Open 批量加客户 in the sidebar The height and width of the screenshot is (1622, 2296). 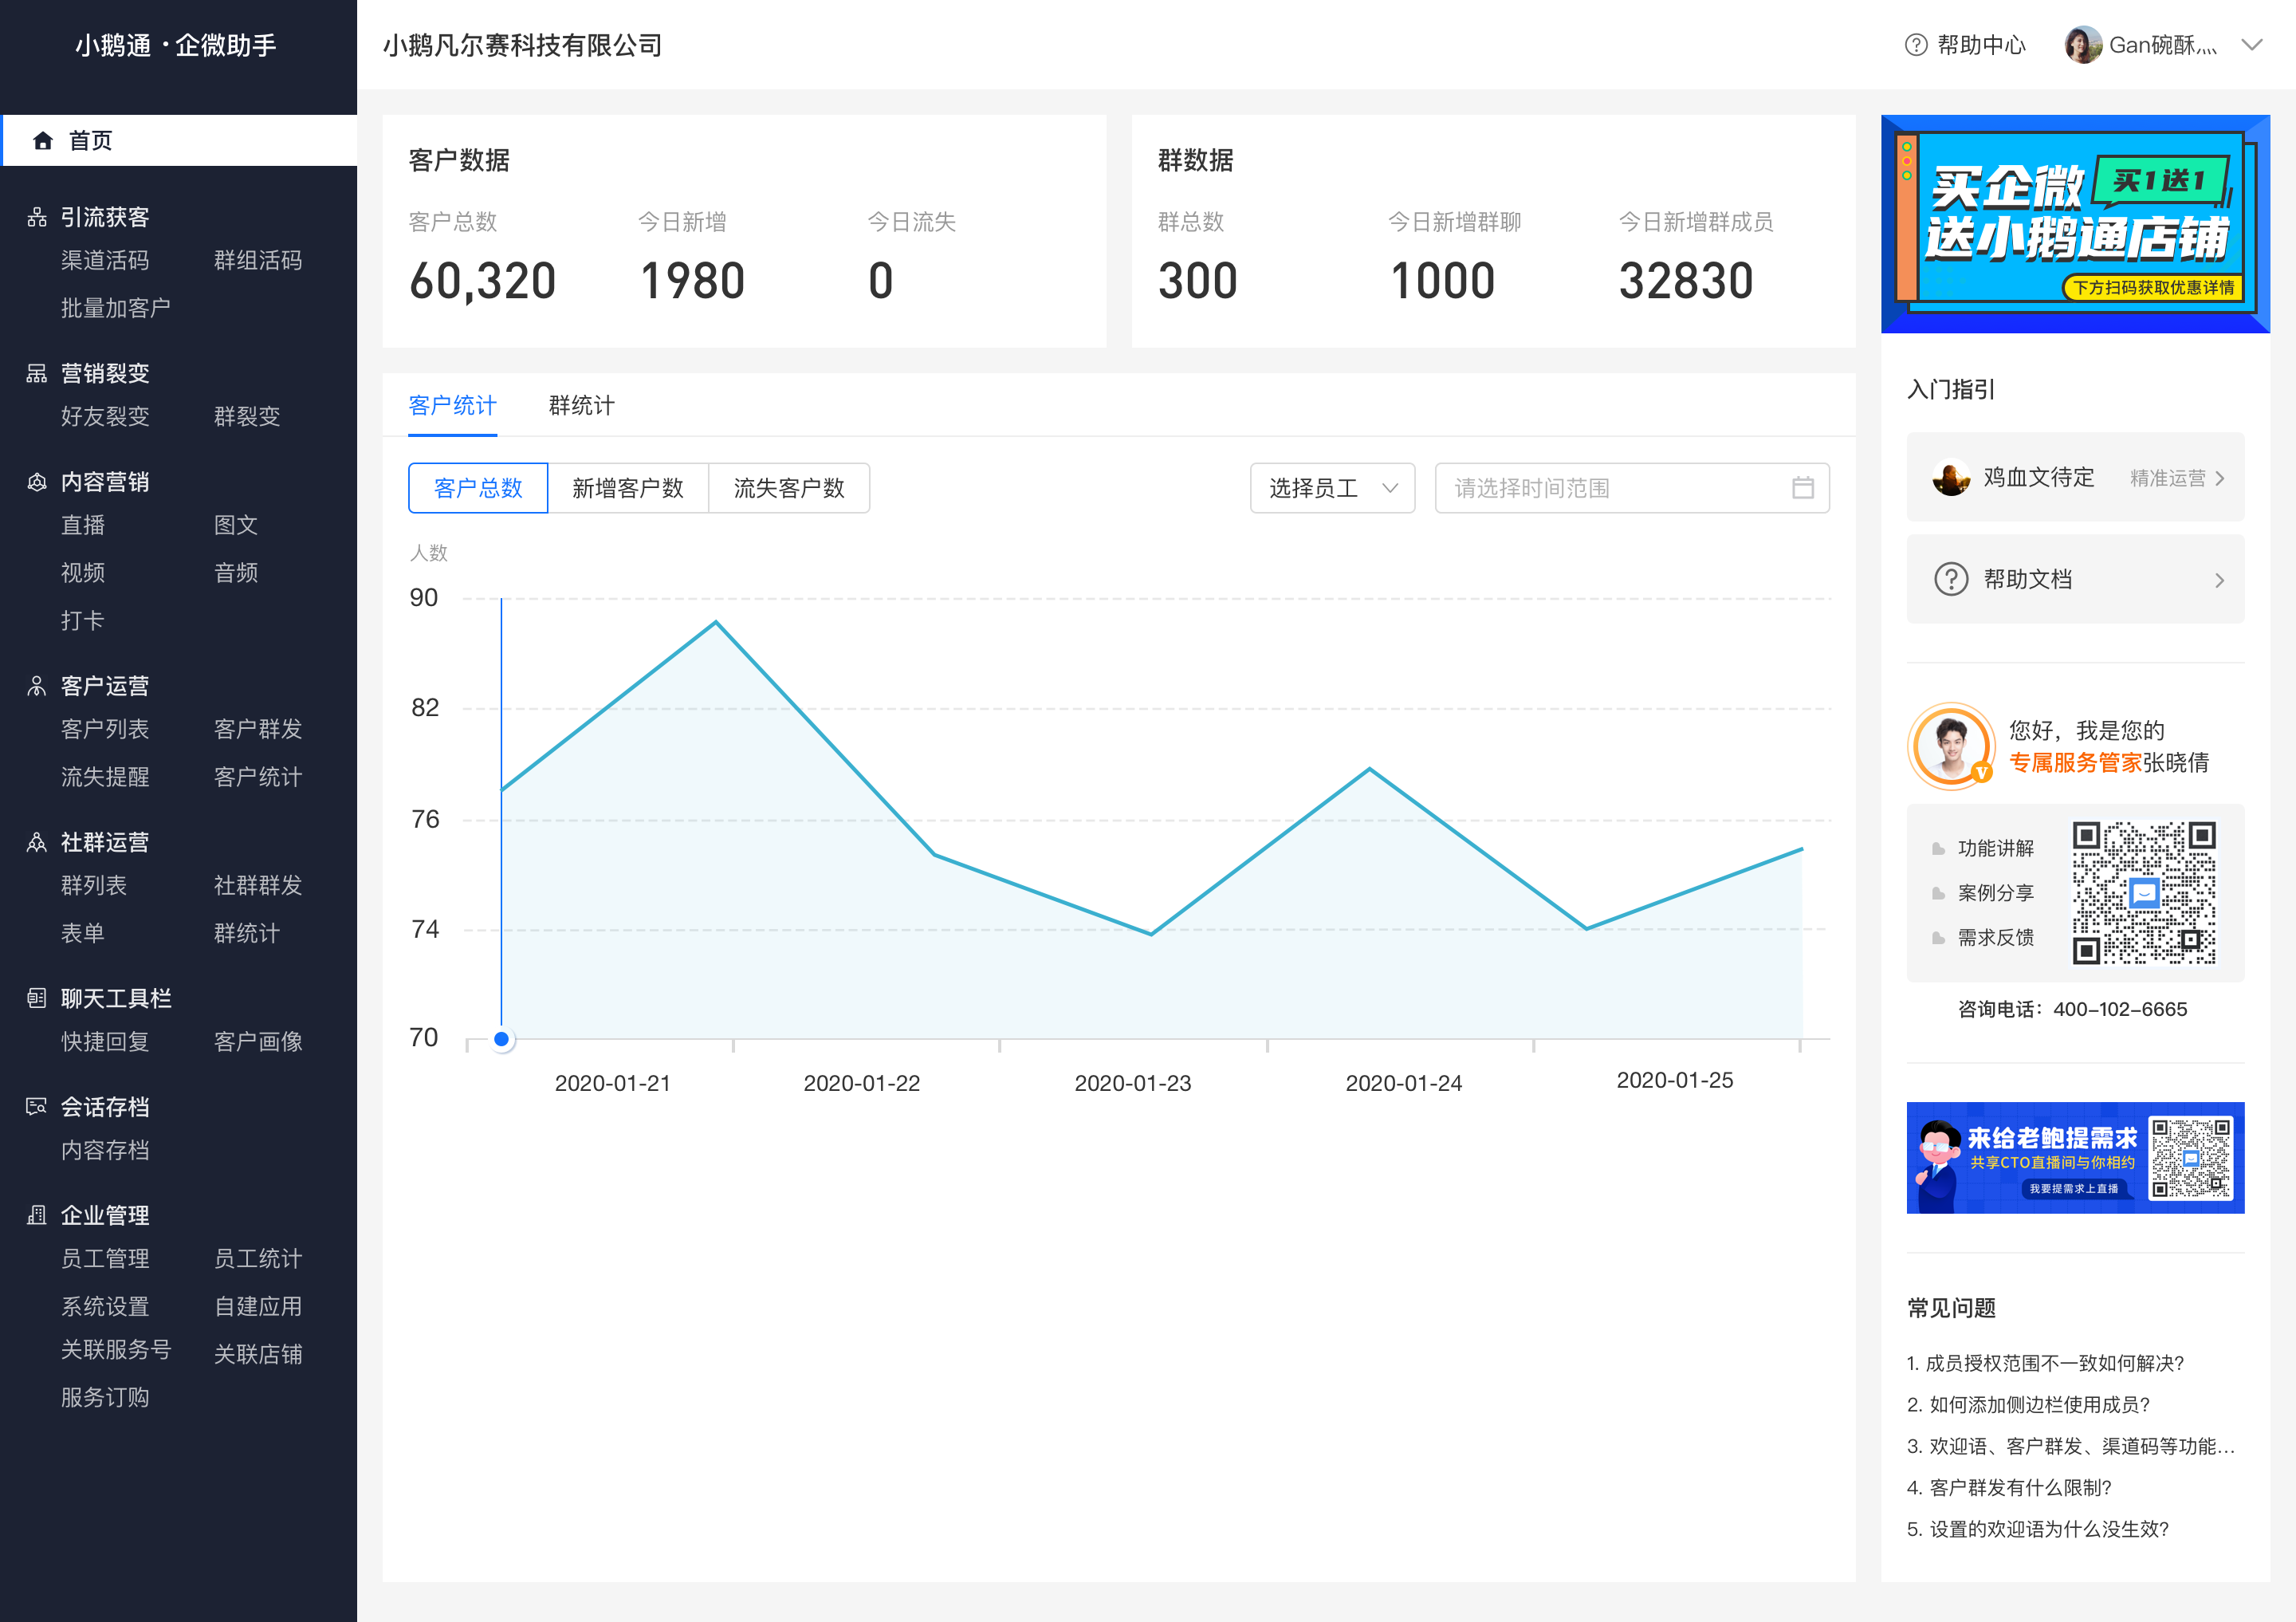tap(116, 308)
